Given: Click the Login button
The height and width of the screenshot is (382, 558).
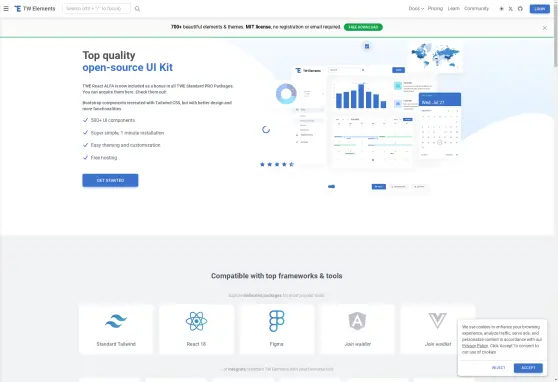Looking at the screenshot, I should click(x=539, y=9).
